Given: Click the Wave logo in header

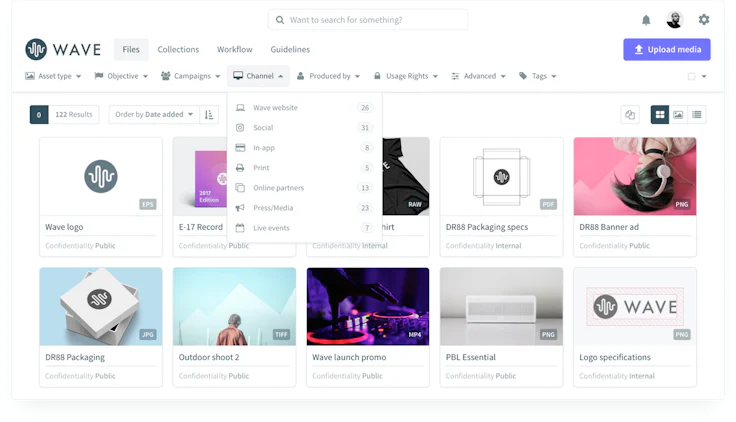Looking at the screenshot, I should click(63, 49).
